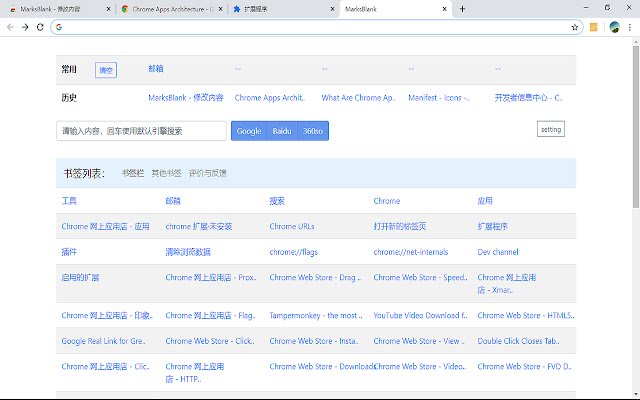640x400 pixels.
Task: Open Chrome Web Store - FVD D.. bookmark
Action: [524, 367]
